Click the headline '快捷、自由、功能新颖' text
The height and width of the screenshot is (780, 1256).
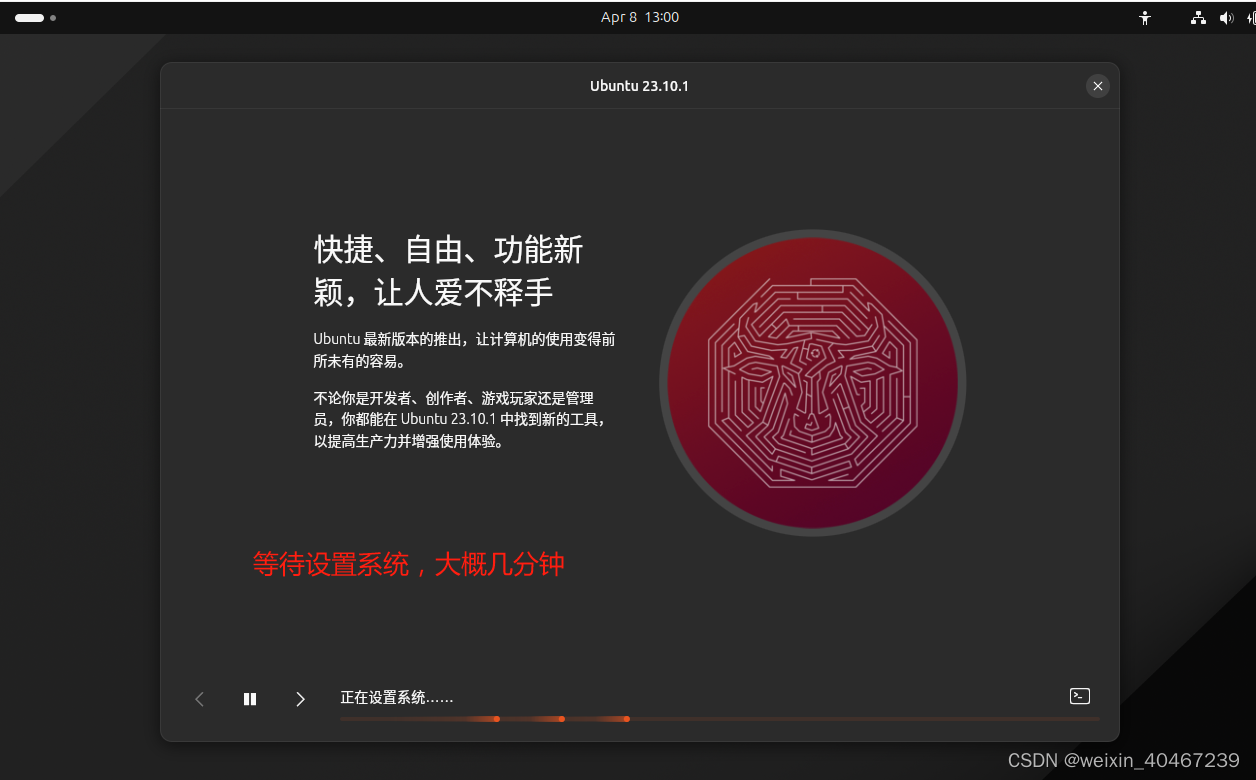click(x=448, y=271)
